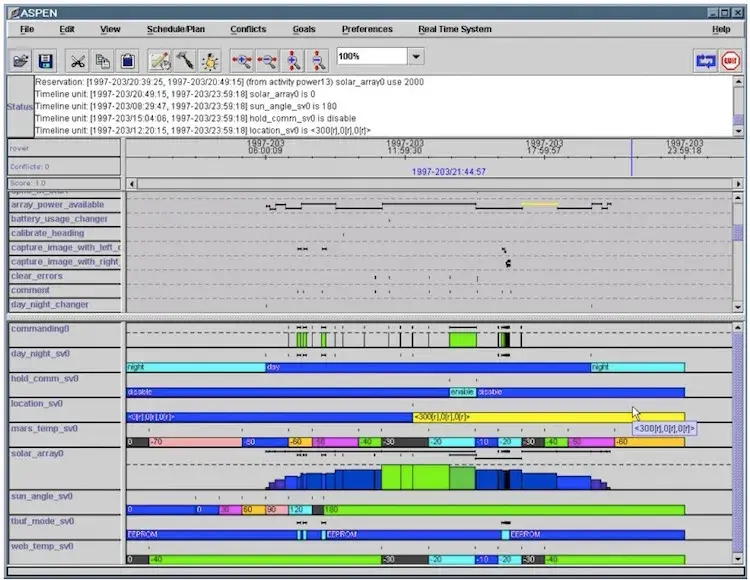This screenshot has width=750, height=580.
Task: Select the capture_image_with_right activity label
Action: [65, 262]
